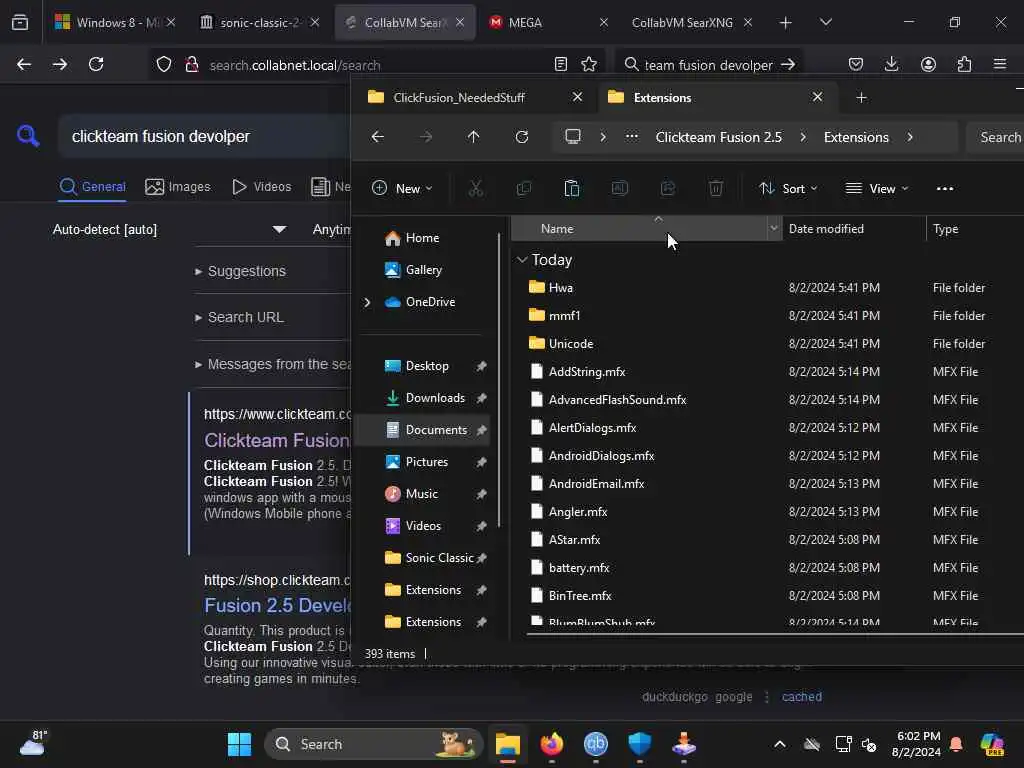This screenshot has width=1024, height=768.
Task: Sort by Date modified column
Action: pos(826,229)
